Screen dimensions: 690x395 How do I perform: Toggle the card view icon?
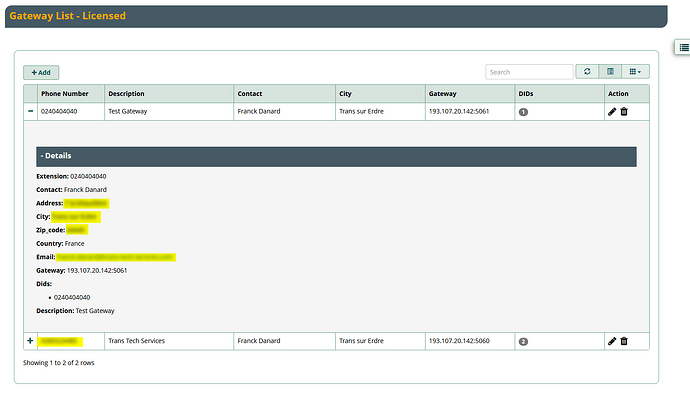610,72
